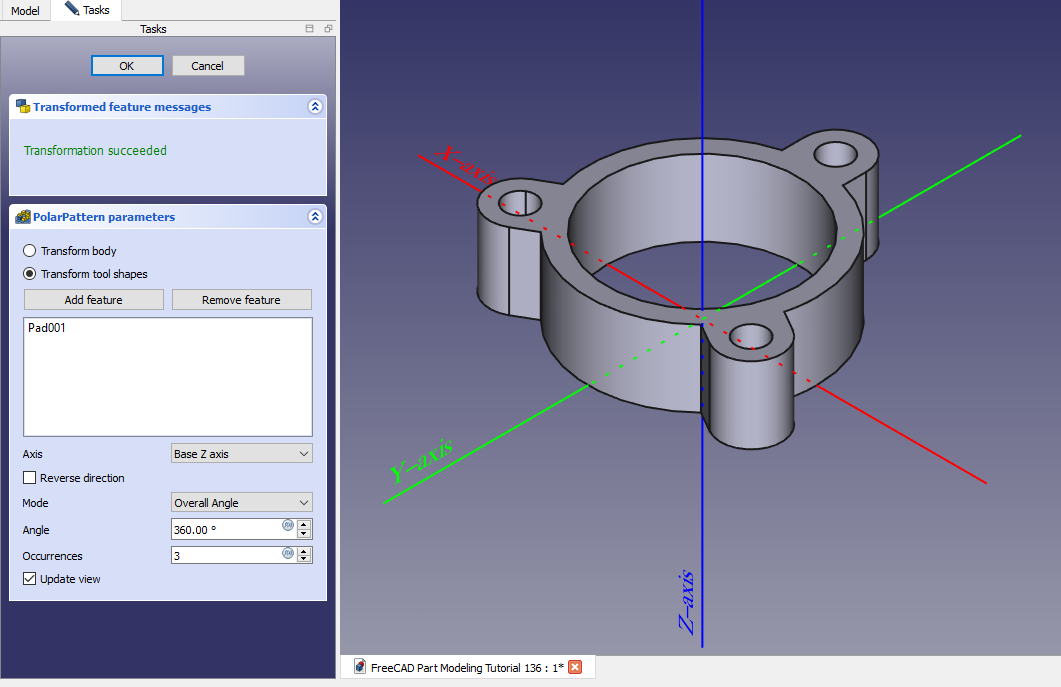This screenshot has height=687, width=1061.
Task: Enable the Reverse direction checkbox
Action: click(x=30, y=478)
